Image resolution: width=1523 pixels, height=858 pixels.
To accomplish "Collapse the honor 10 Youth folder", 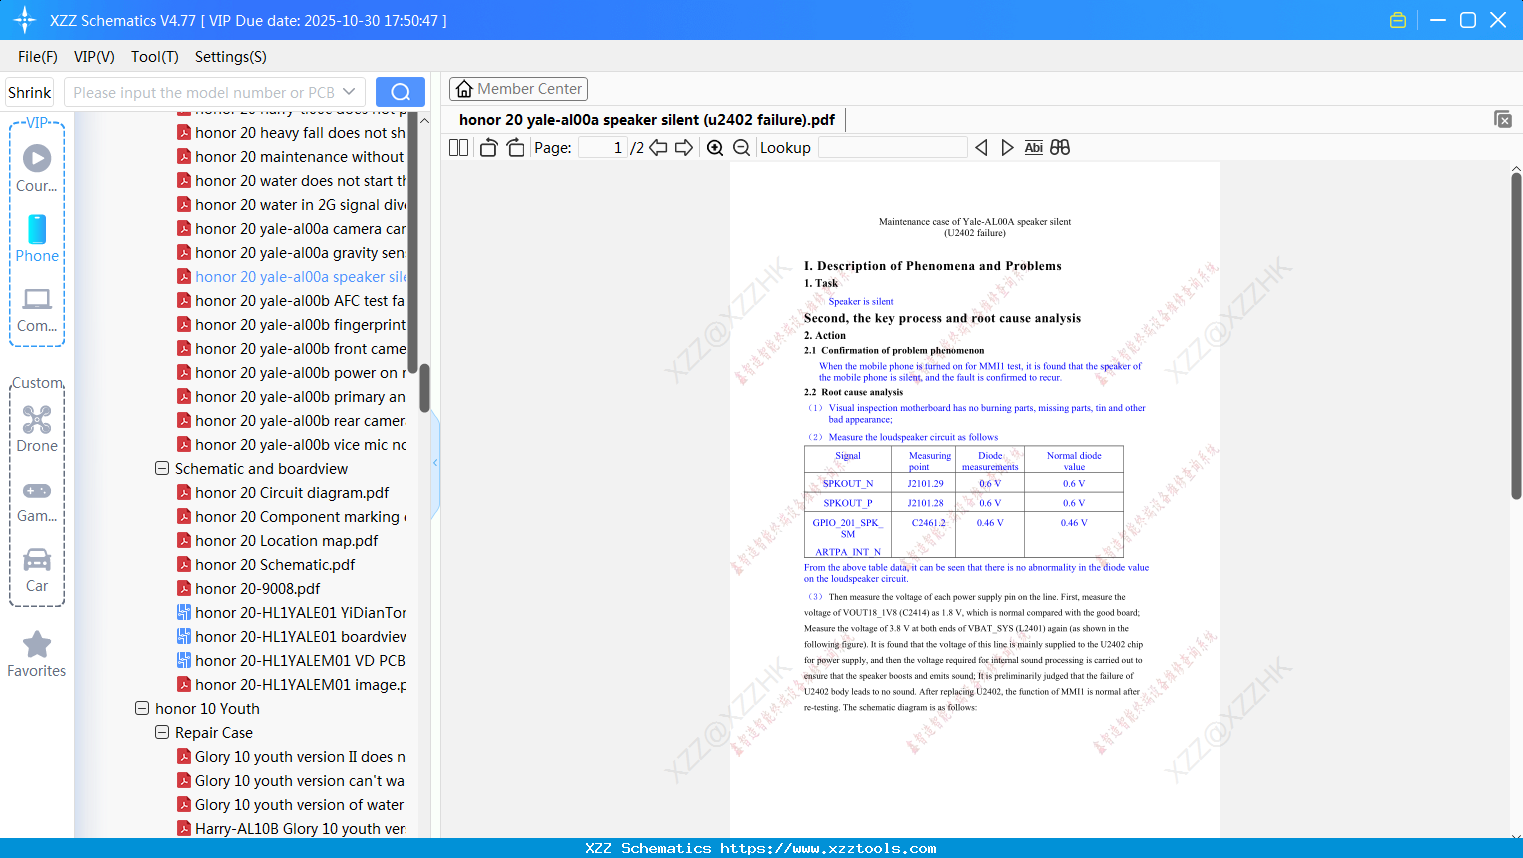I will (x=142, y=708).
